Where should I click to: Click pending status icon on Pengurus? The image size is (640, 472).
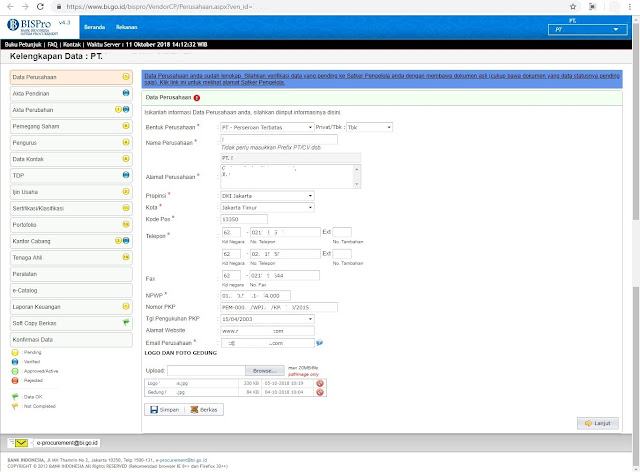[126, 142]
